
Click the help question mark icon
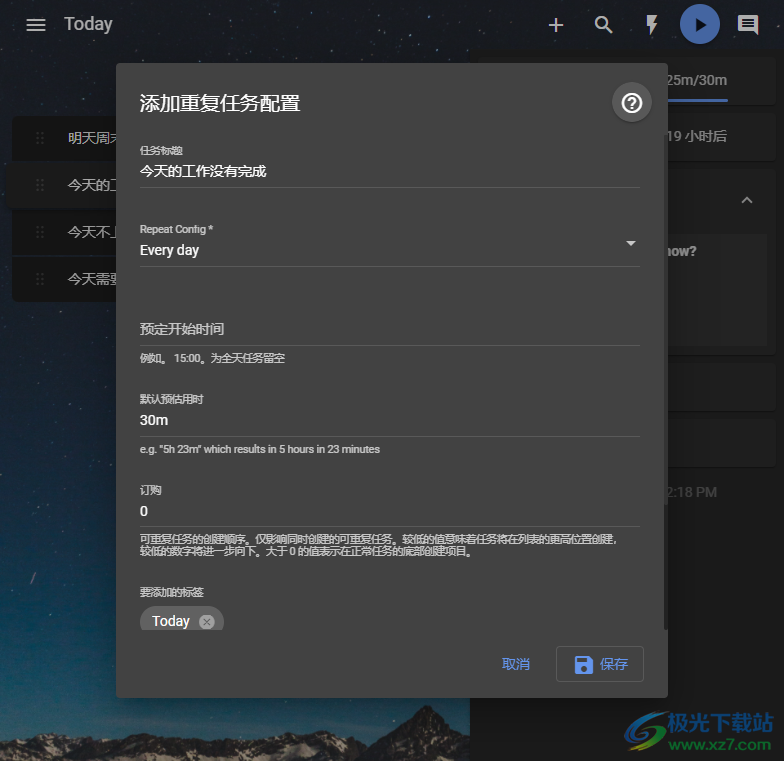tap(632, 103)
